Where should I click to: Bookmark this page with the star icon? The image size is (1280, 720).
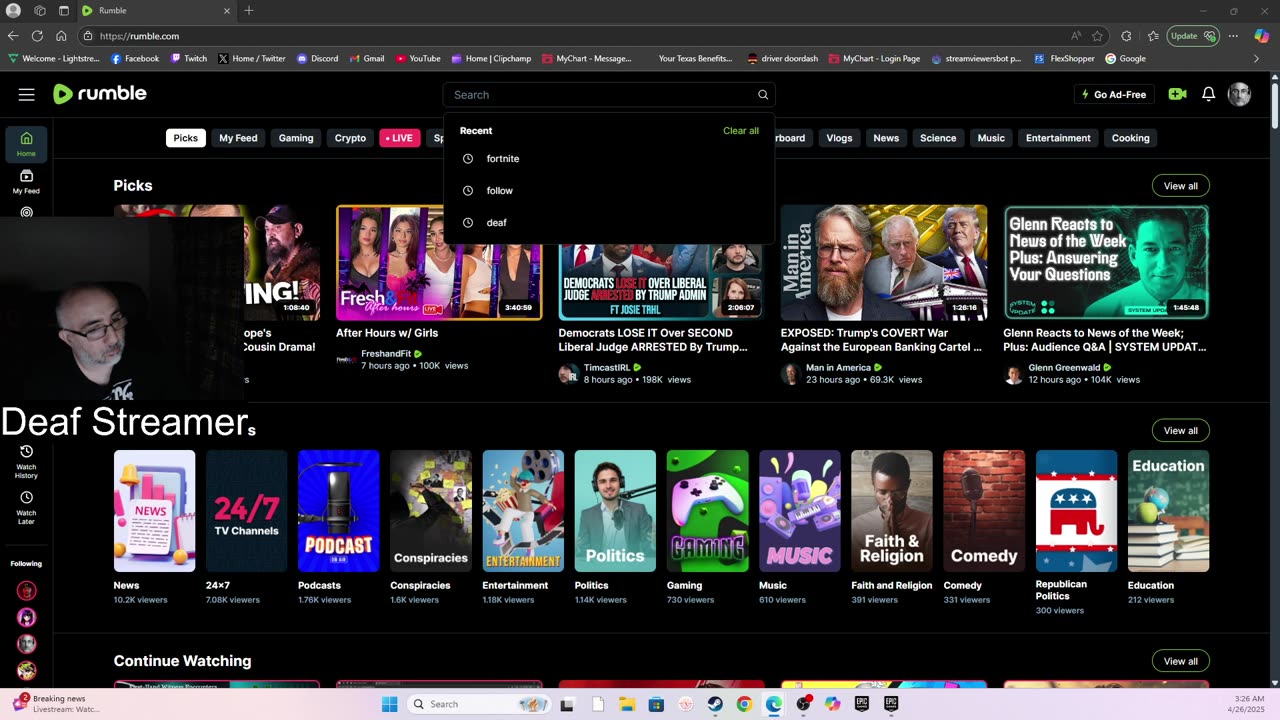click(x=1097, y=36)
